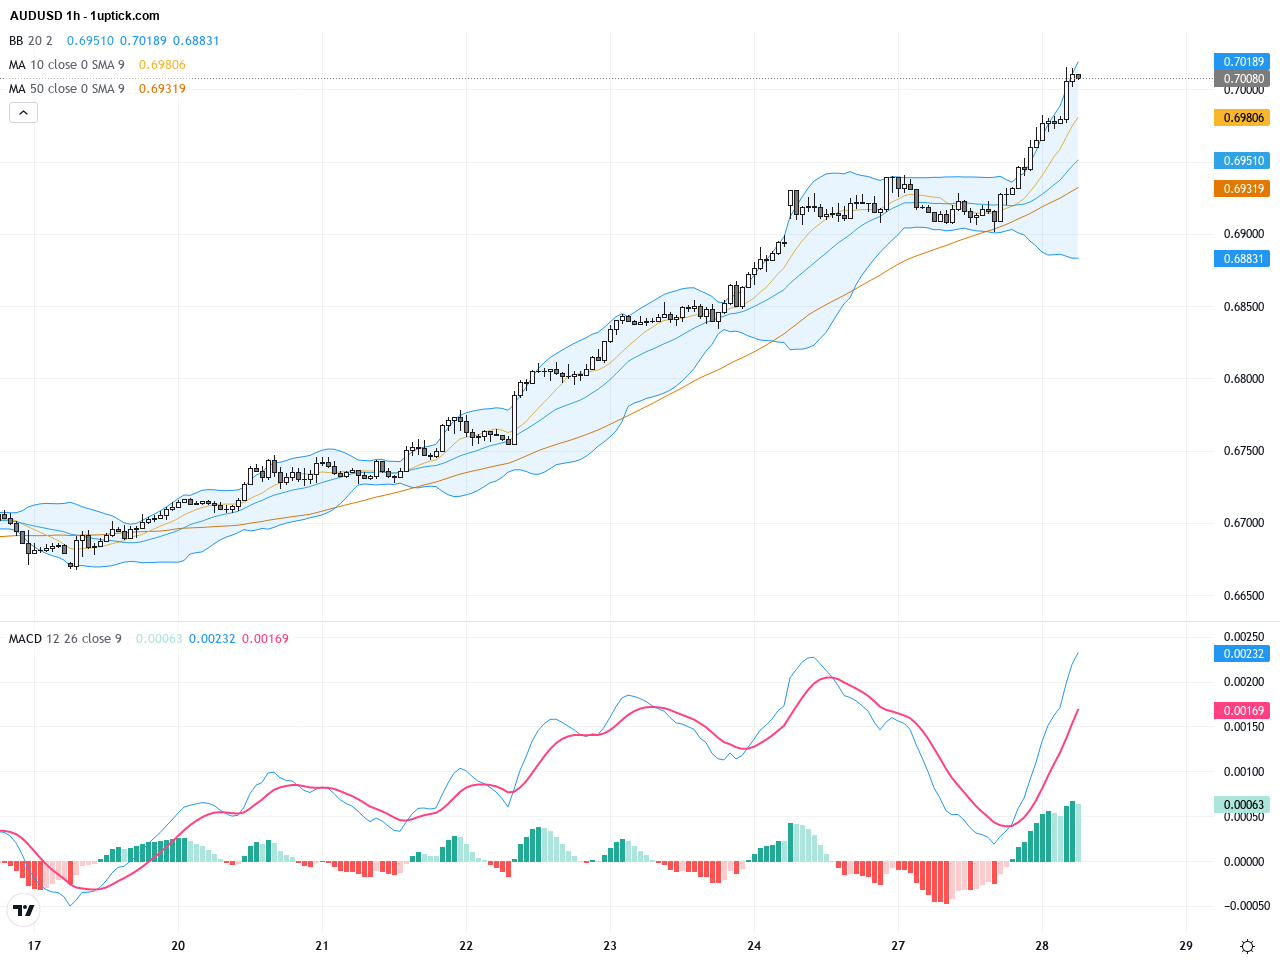Click the blue 0.68831 lower band label
Image resolution: width=1280 pixels, height=960 pixels.
click(1242, 259)
